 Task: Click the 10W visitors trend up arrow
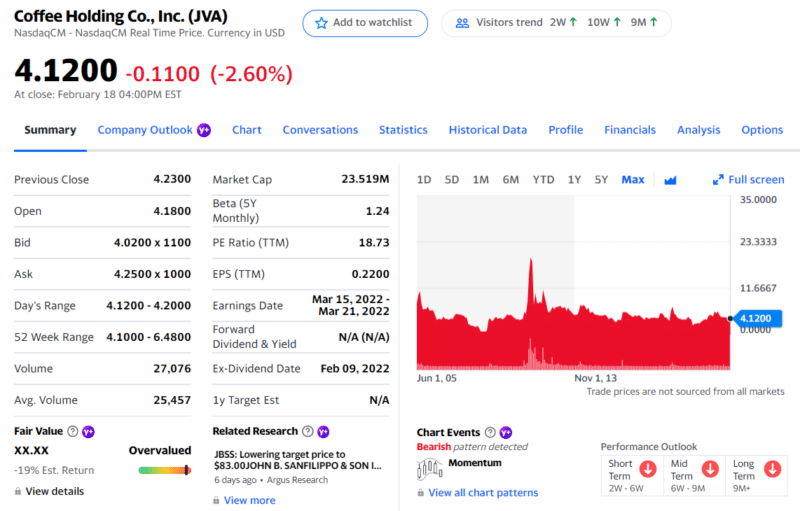[x=617, y=22]
